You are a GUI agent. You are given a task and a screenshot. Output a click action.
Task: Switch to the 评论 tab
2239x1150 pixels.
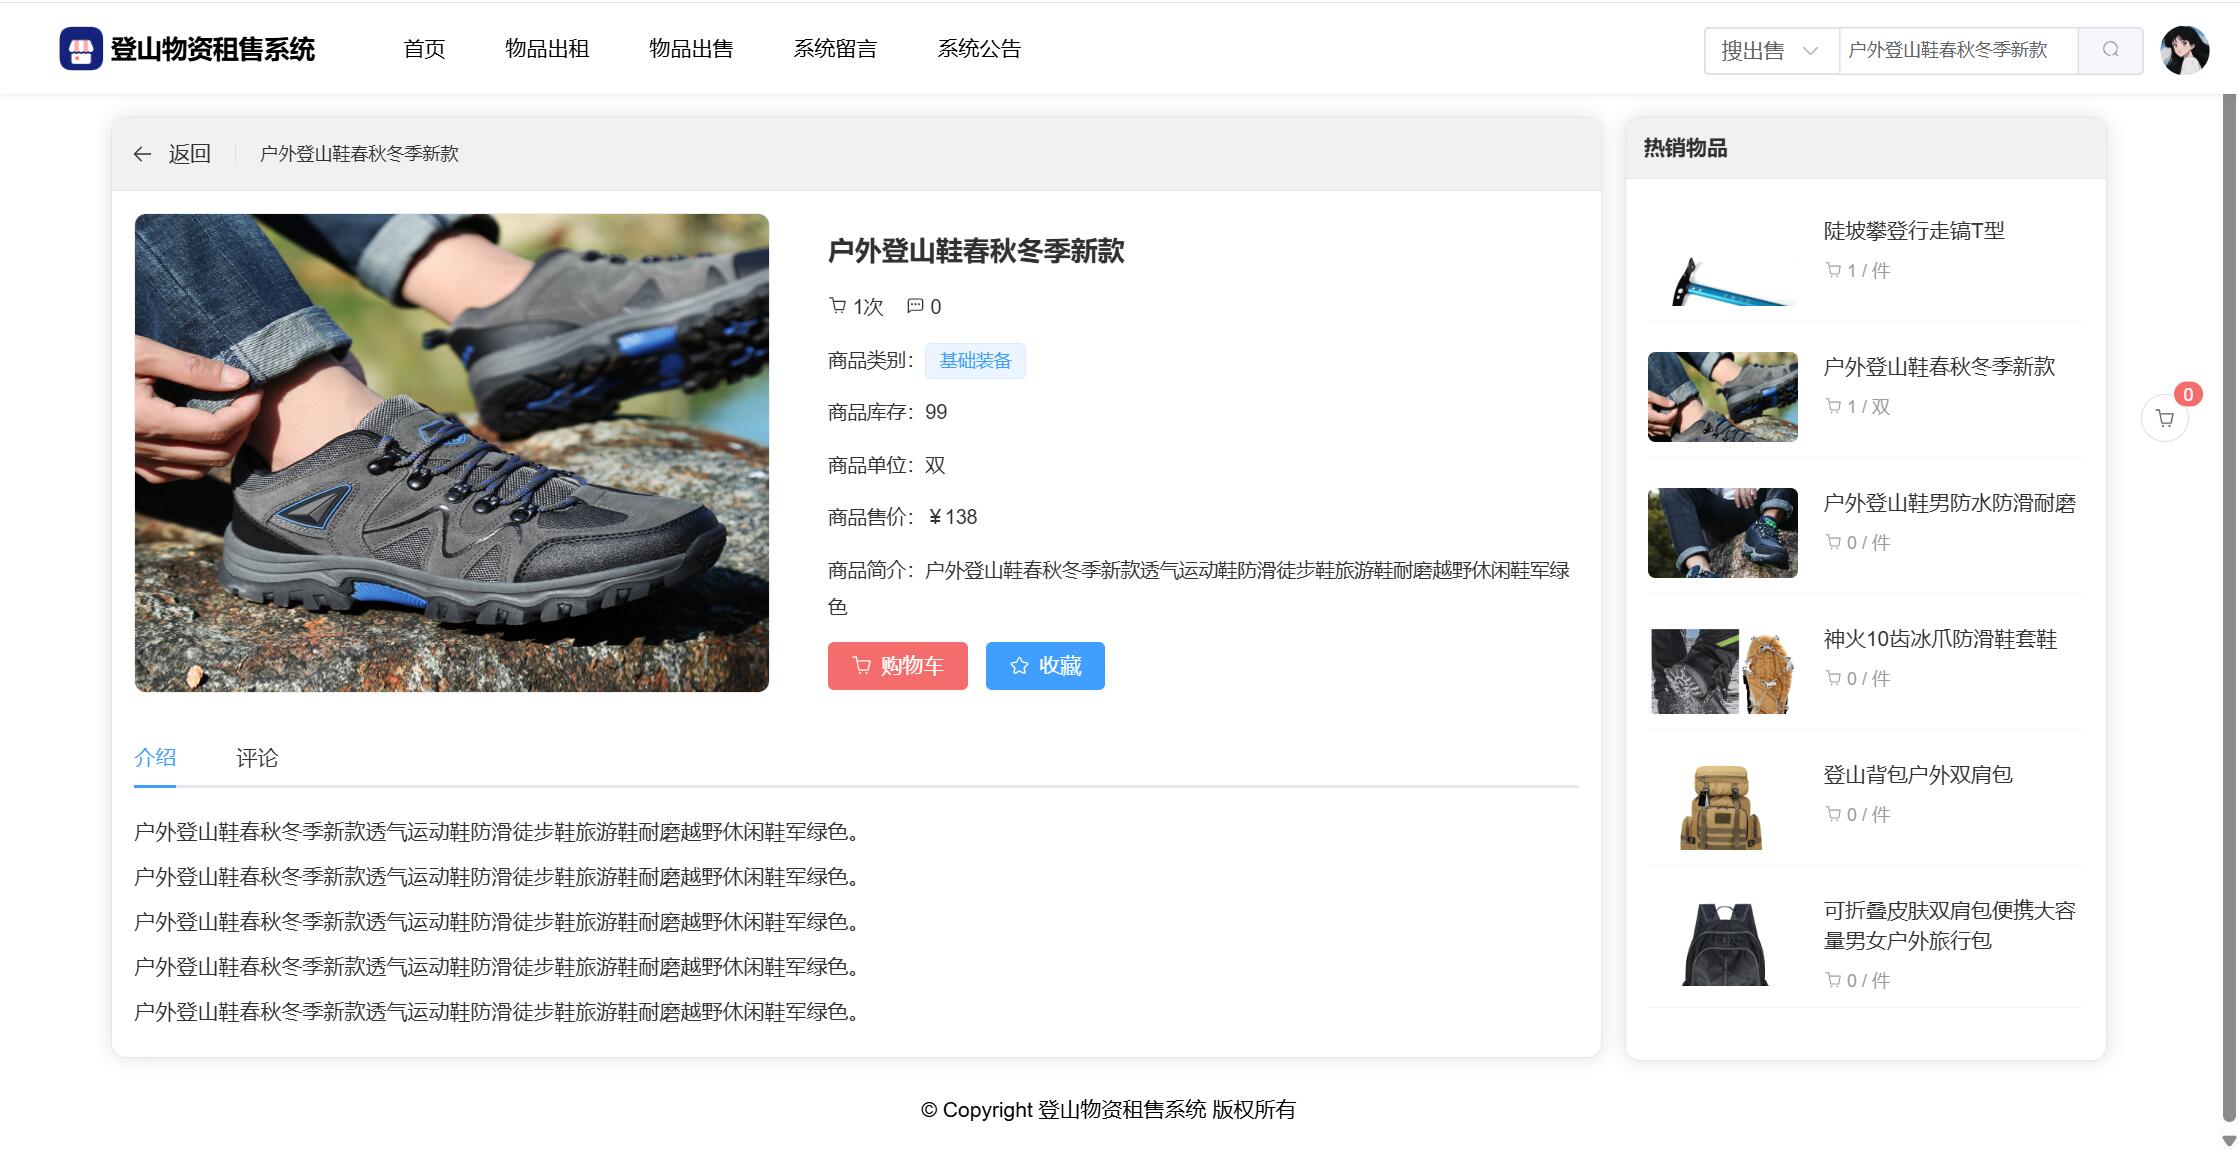click(x=257, y=758)
